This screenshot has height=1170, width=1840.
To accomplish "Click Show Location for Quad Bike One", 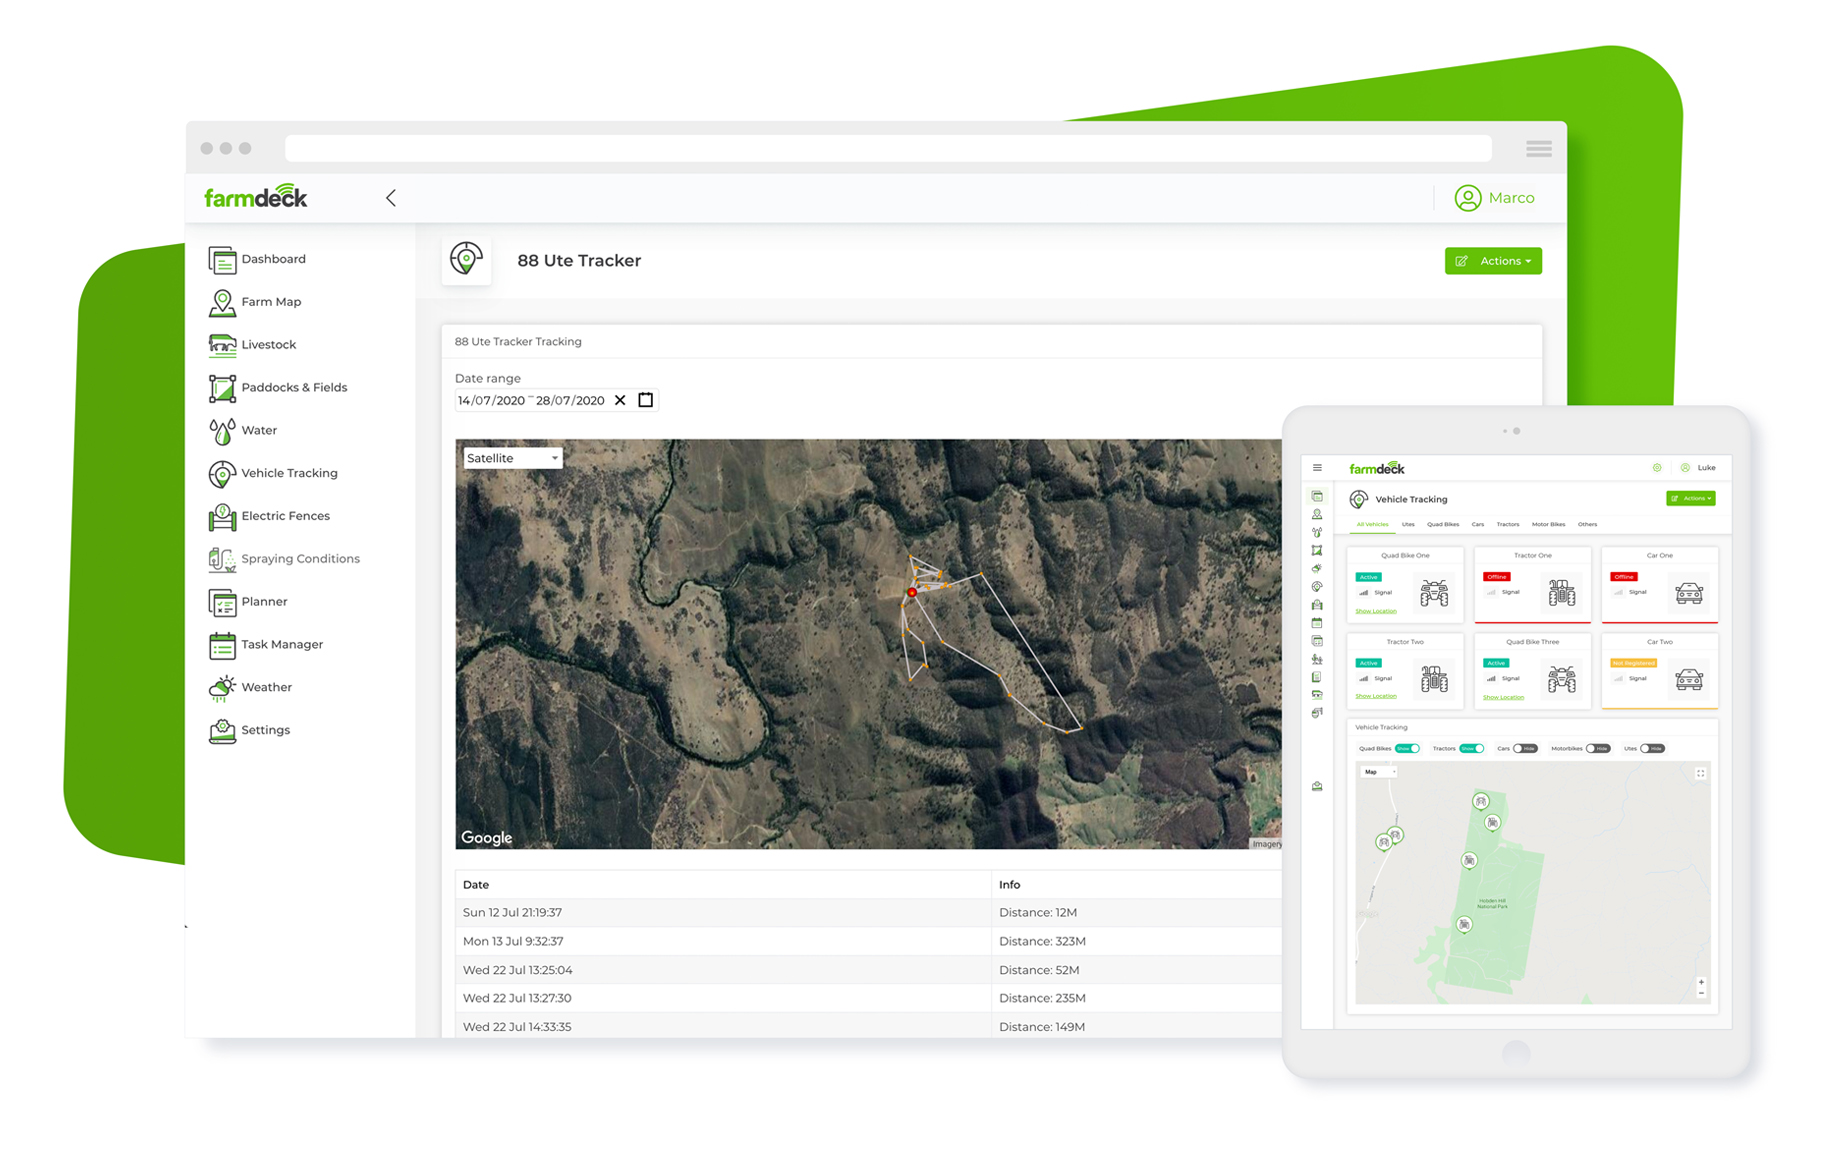I will 1376,611.
